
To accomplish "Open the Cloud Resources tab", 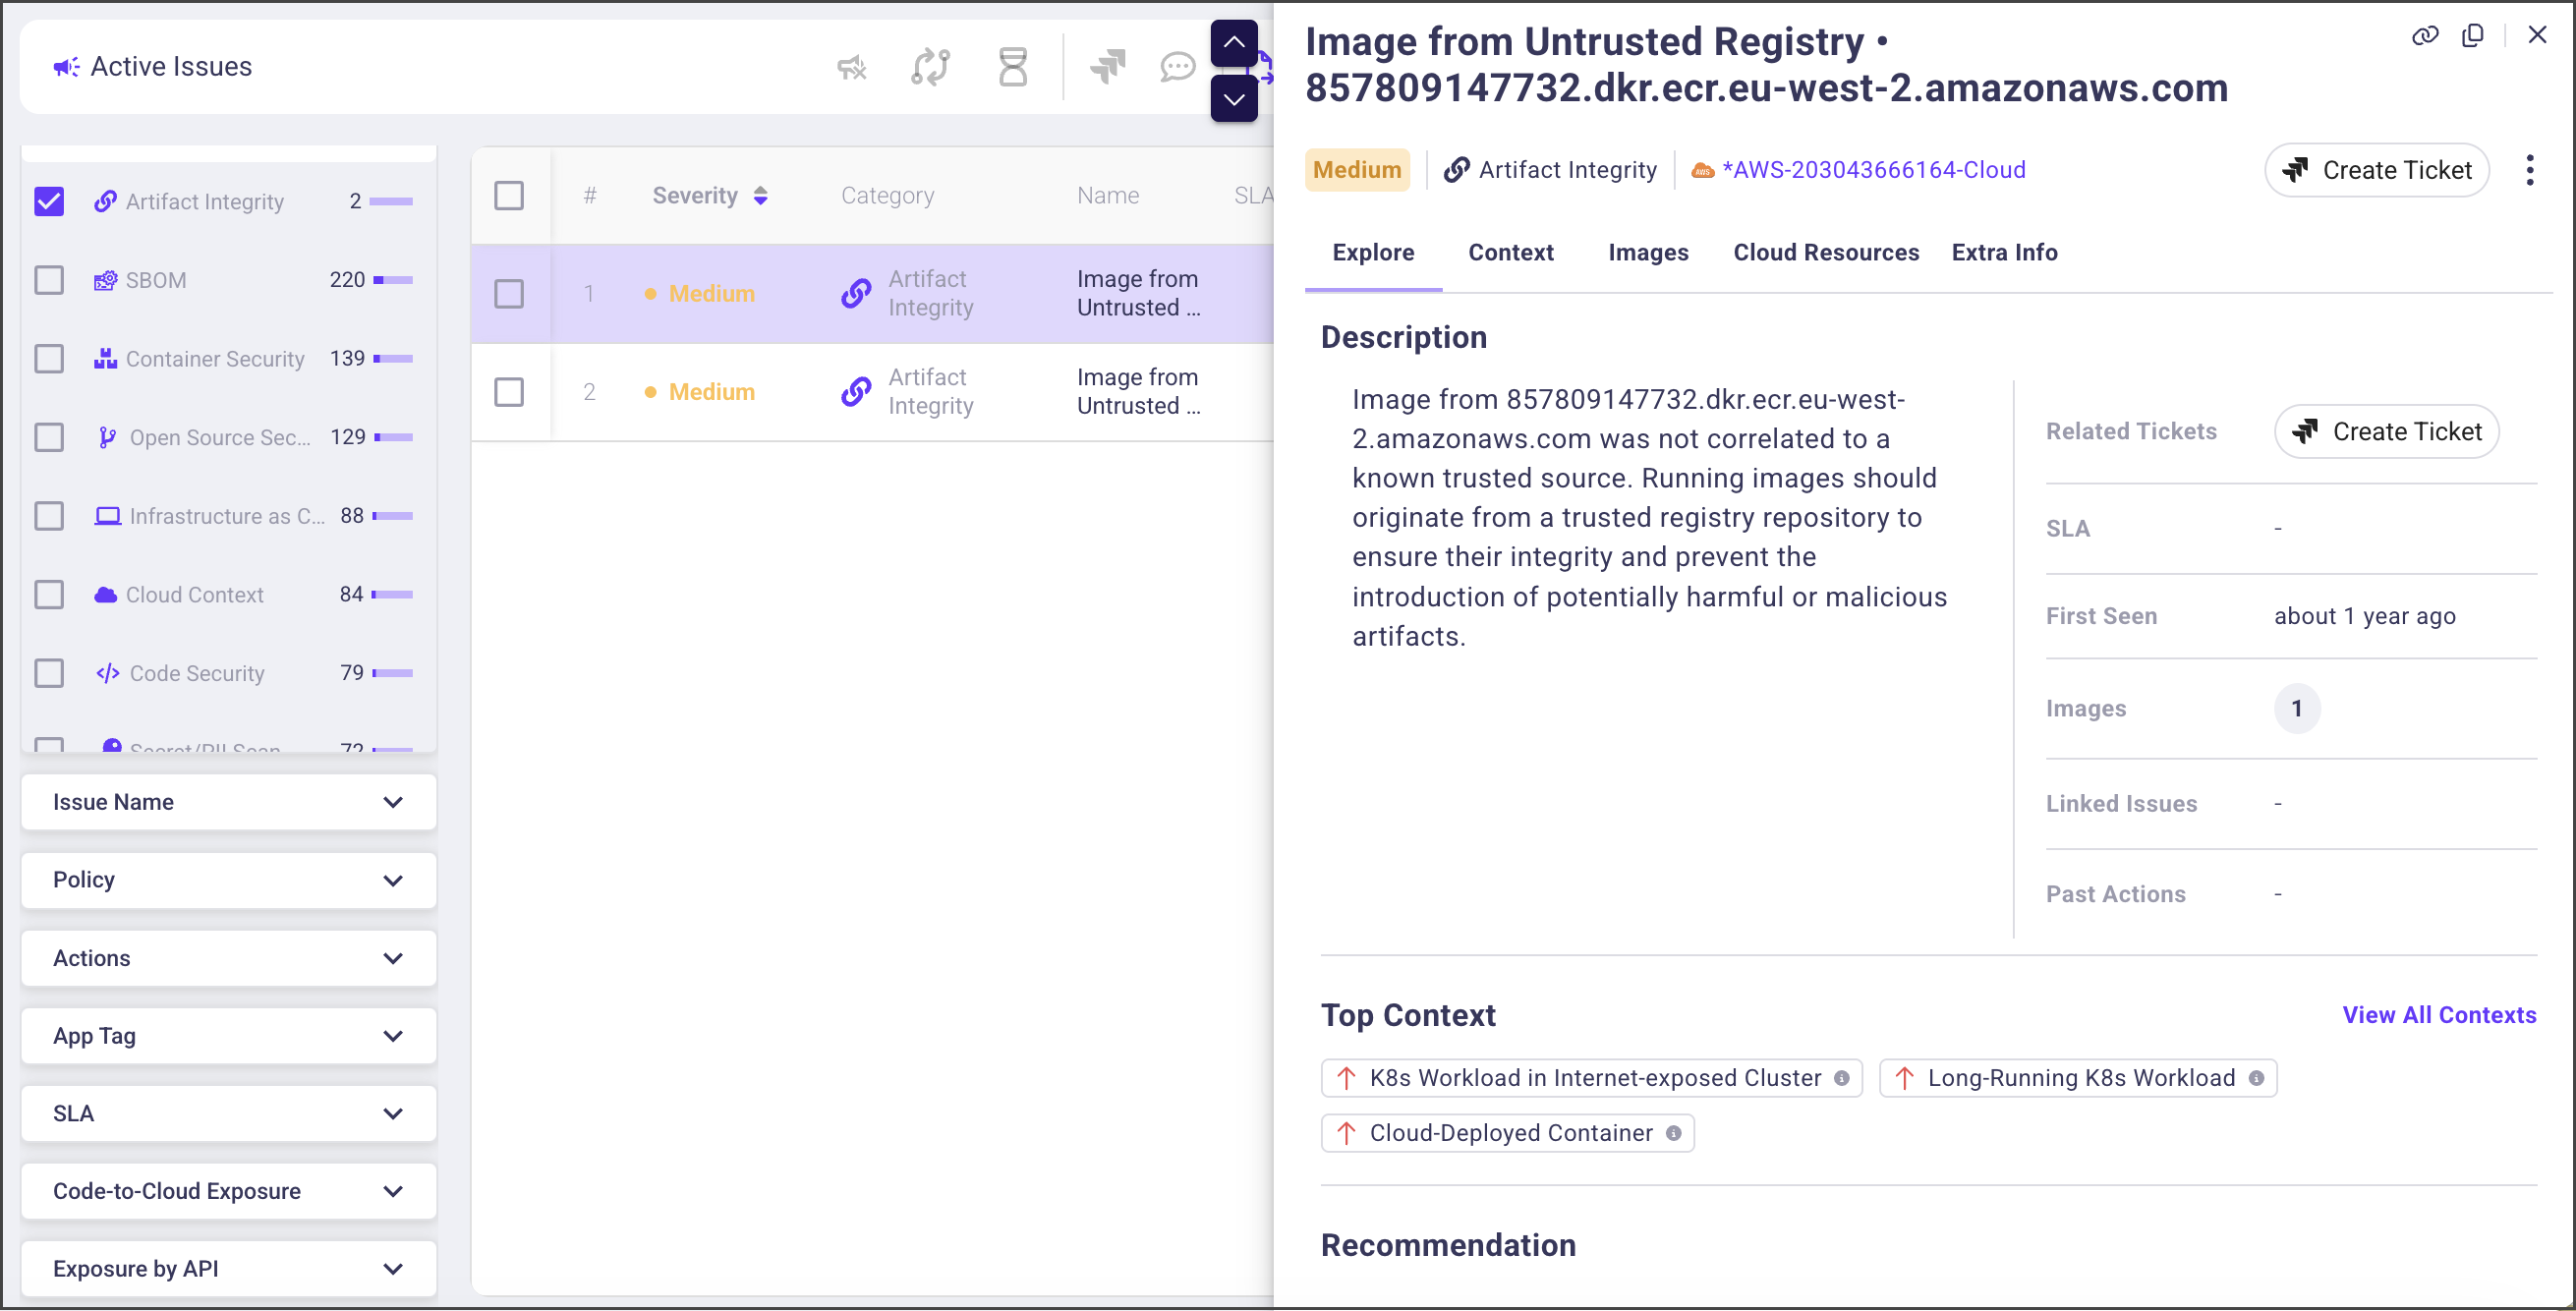I will 1825,252.
